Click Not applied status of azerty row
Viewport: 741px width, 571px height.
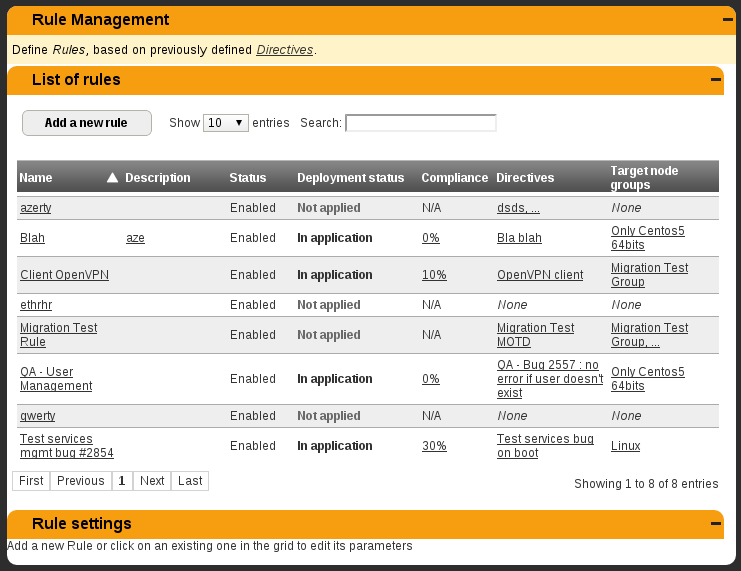coord(329,208)
